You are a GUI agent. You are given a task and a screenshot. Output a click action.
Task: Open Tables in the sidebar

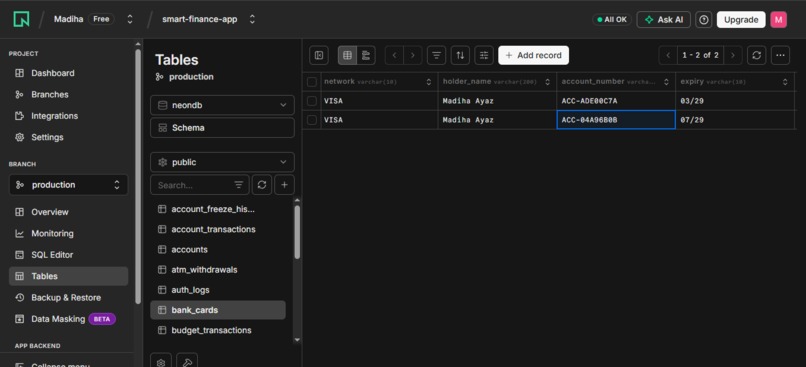68,276
